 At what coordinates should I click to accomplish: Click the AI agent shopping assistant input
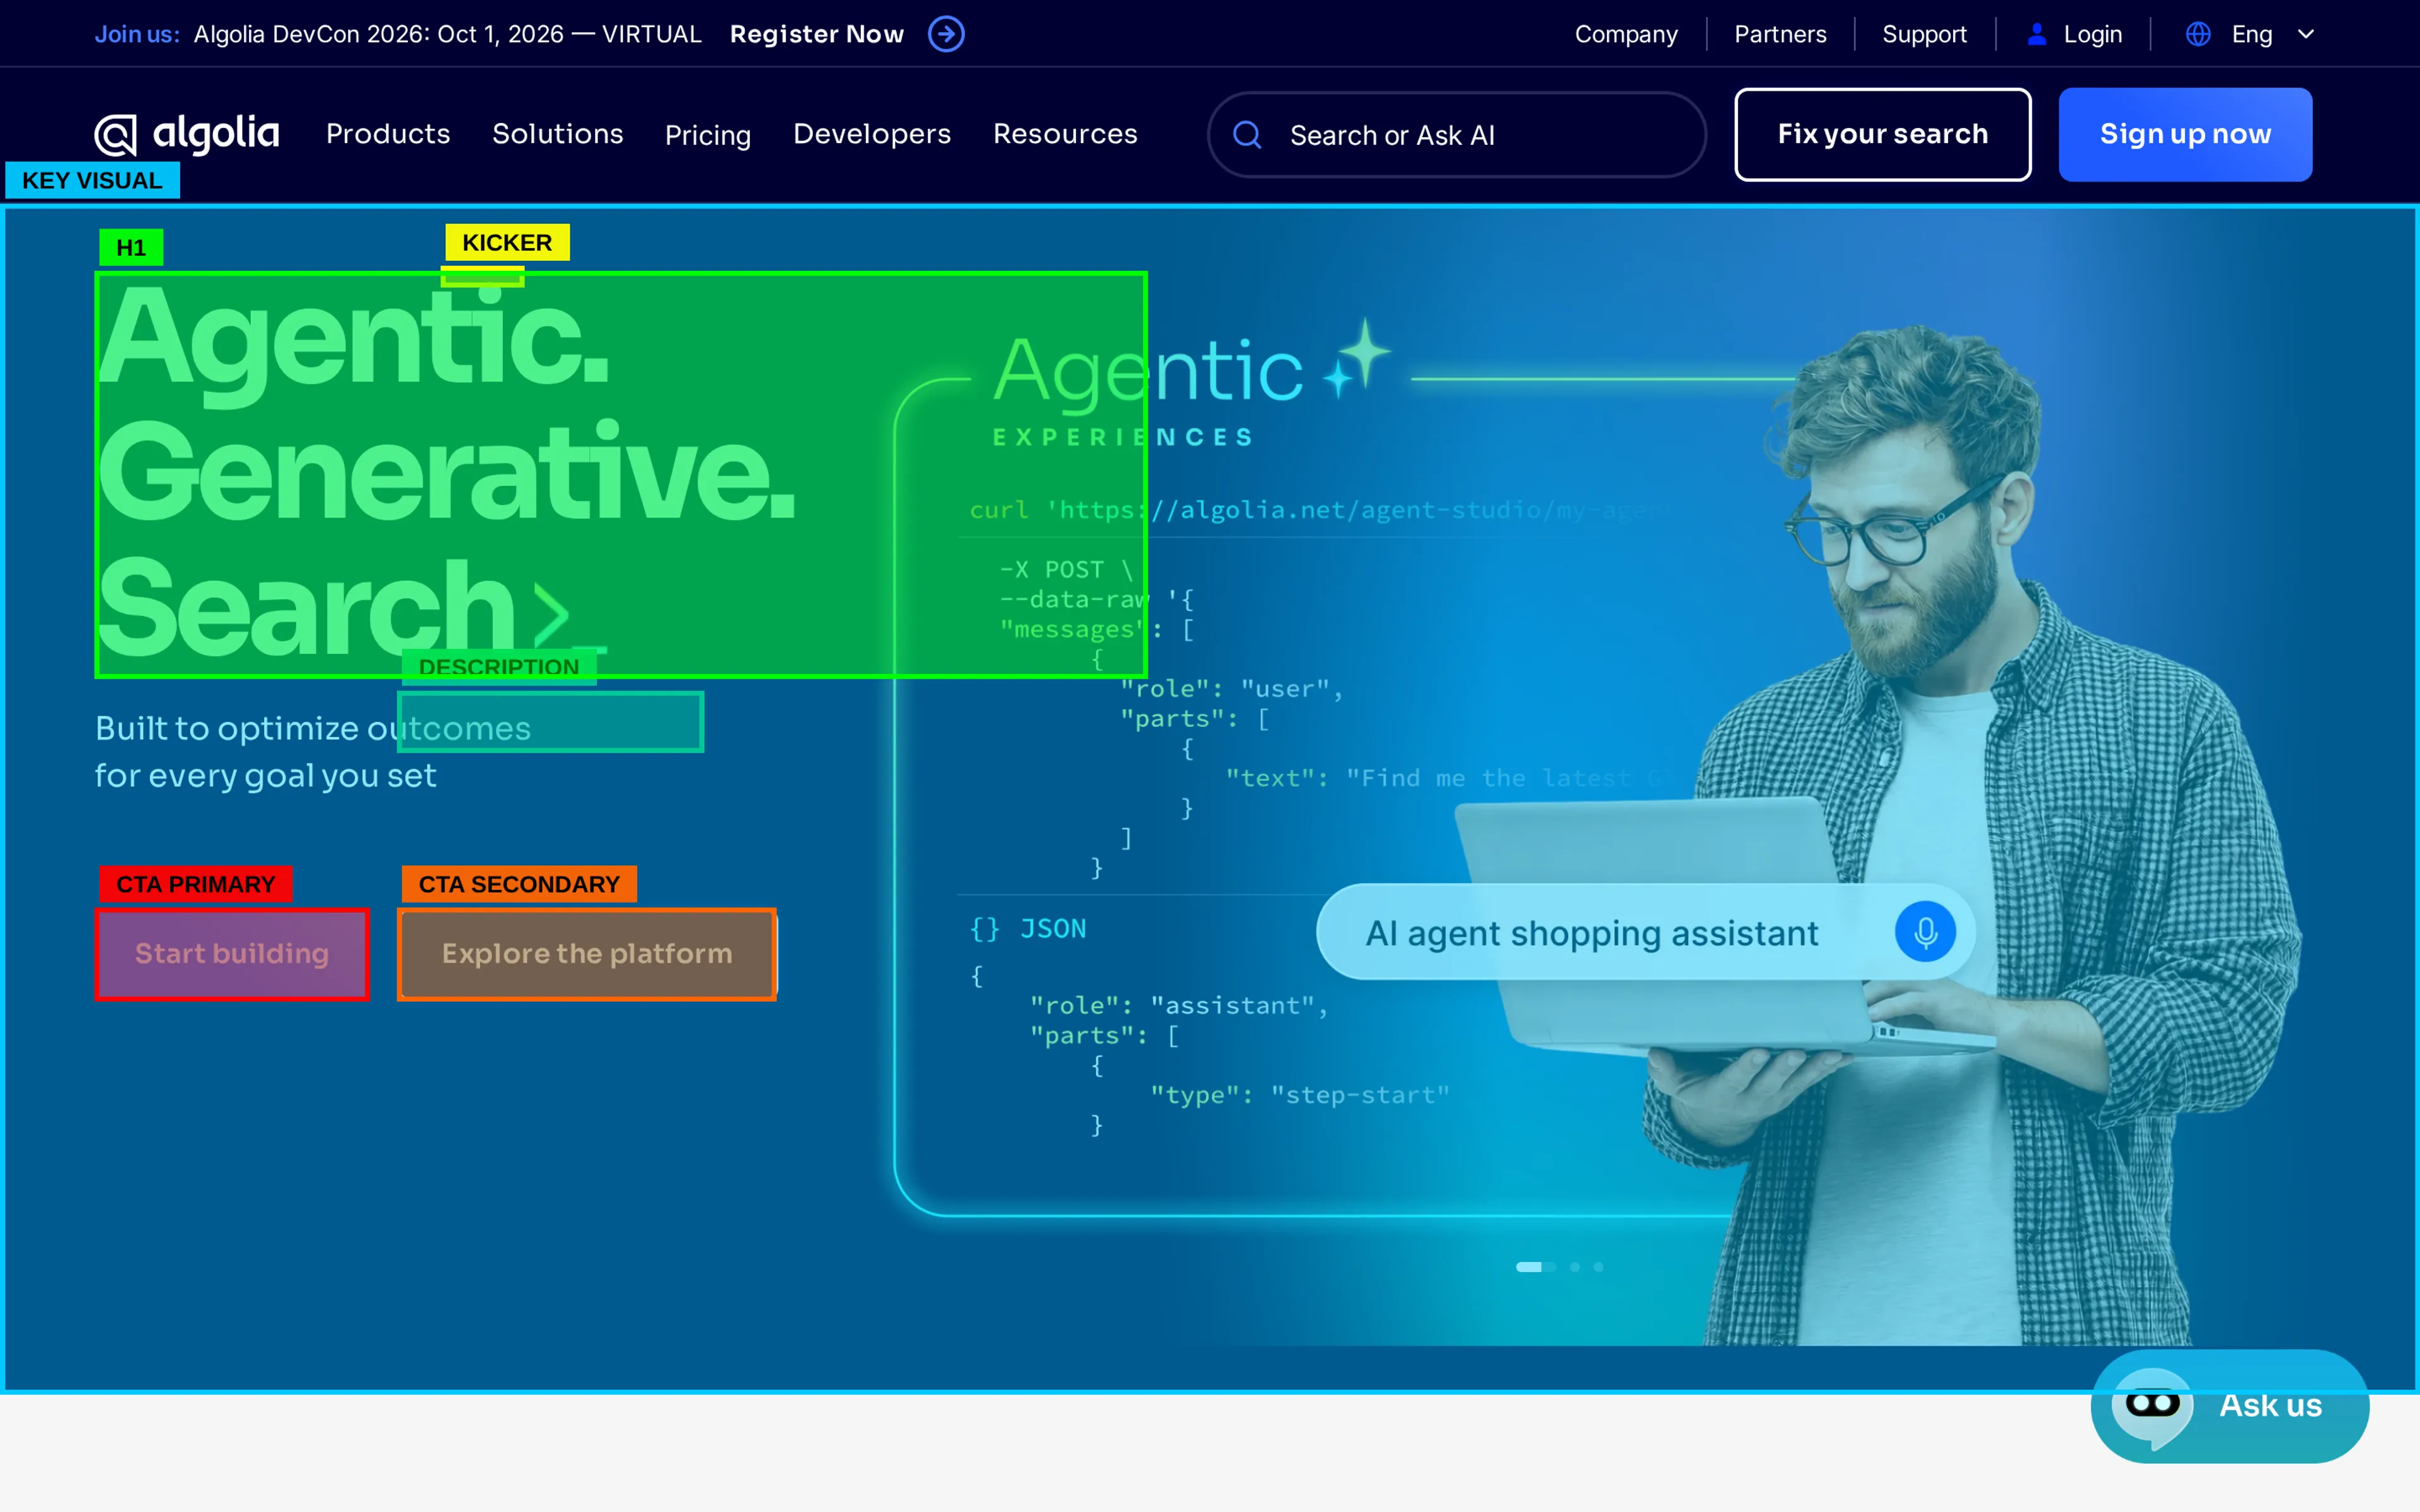[x=1645, y=932]
